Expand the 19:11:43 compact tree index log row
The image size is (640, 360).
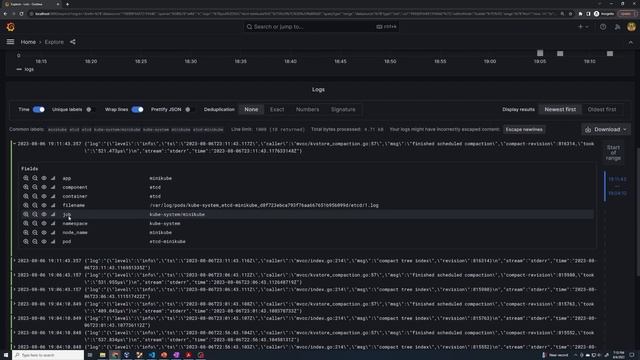(14, 260)
